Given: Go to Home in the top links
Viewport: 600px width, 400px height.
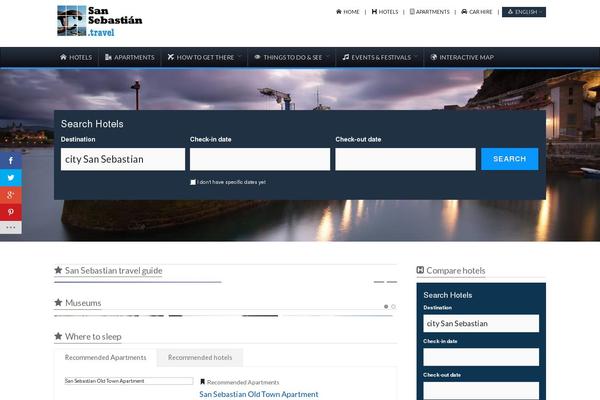Looking at the screenshot, I should pos(348,12).
